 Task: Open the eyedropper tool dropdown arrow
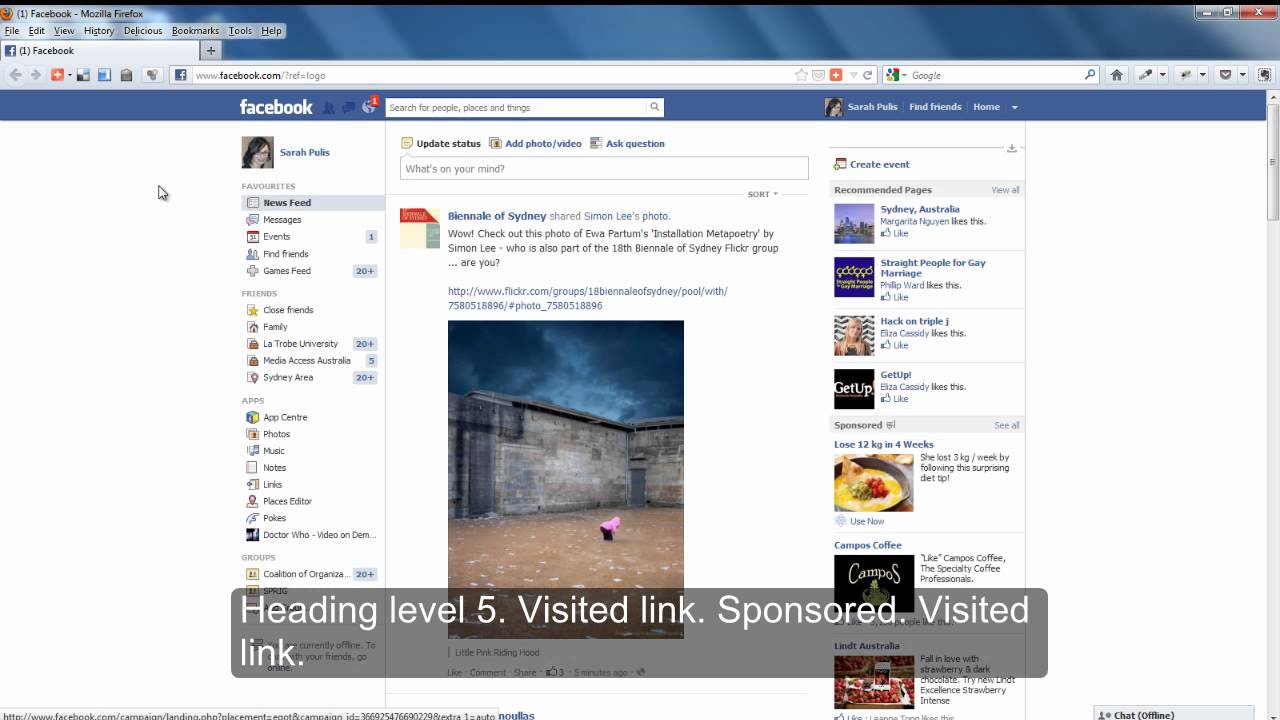point(1163,75)
